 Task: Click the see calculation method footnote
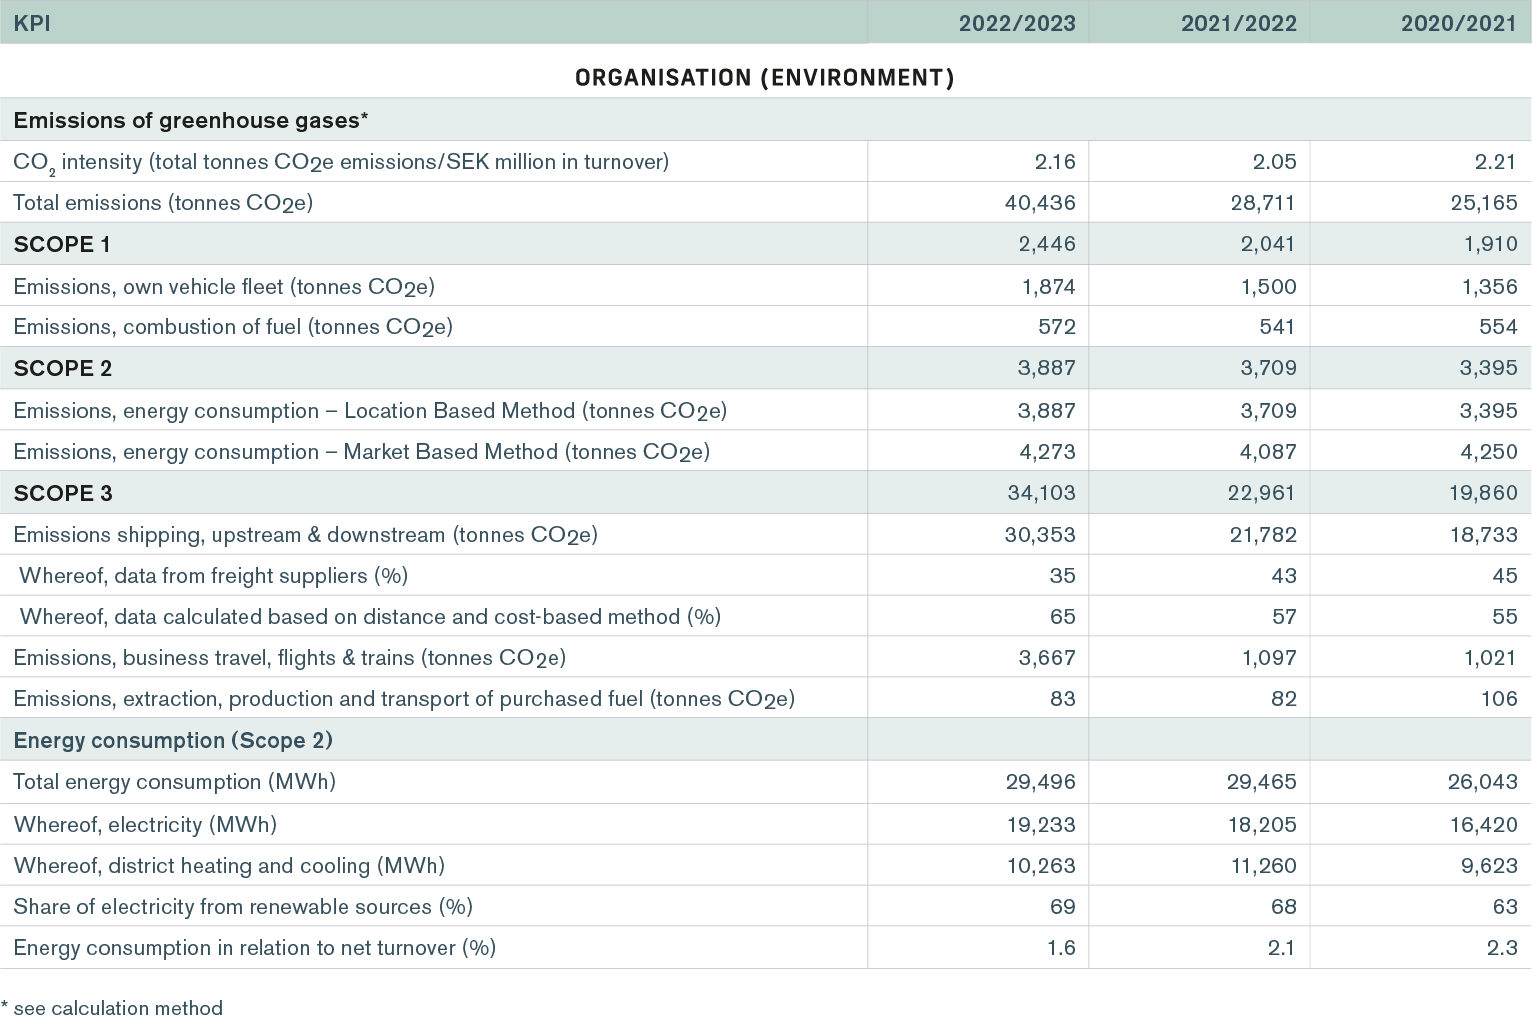112,1008
